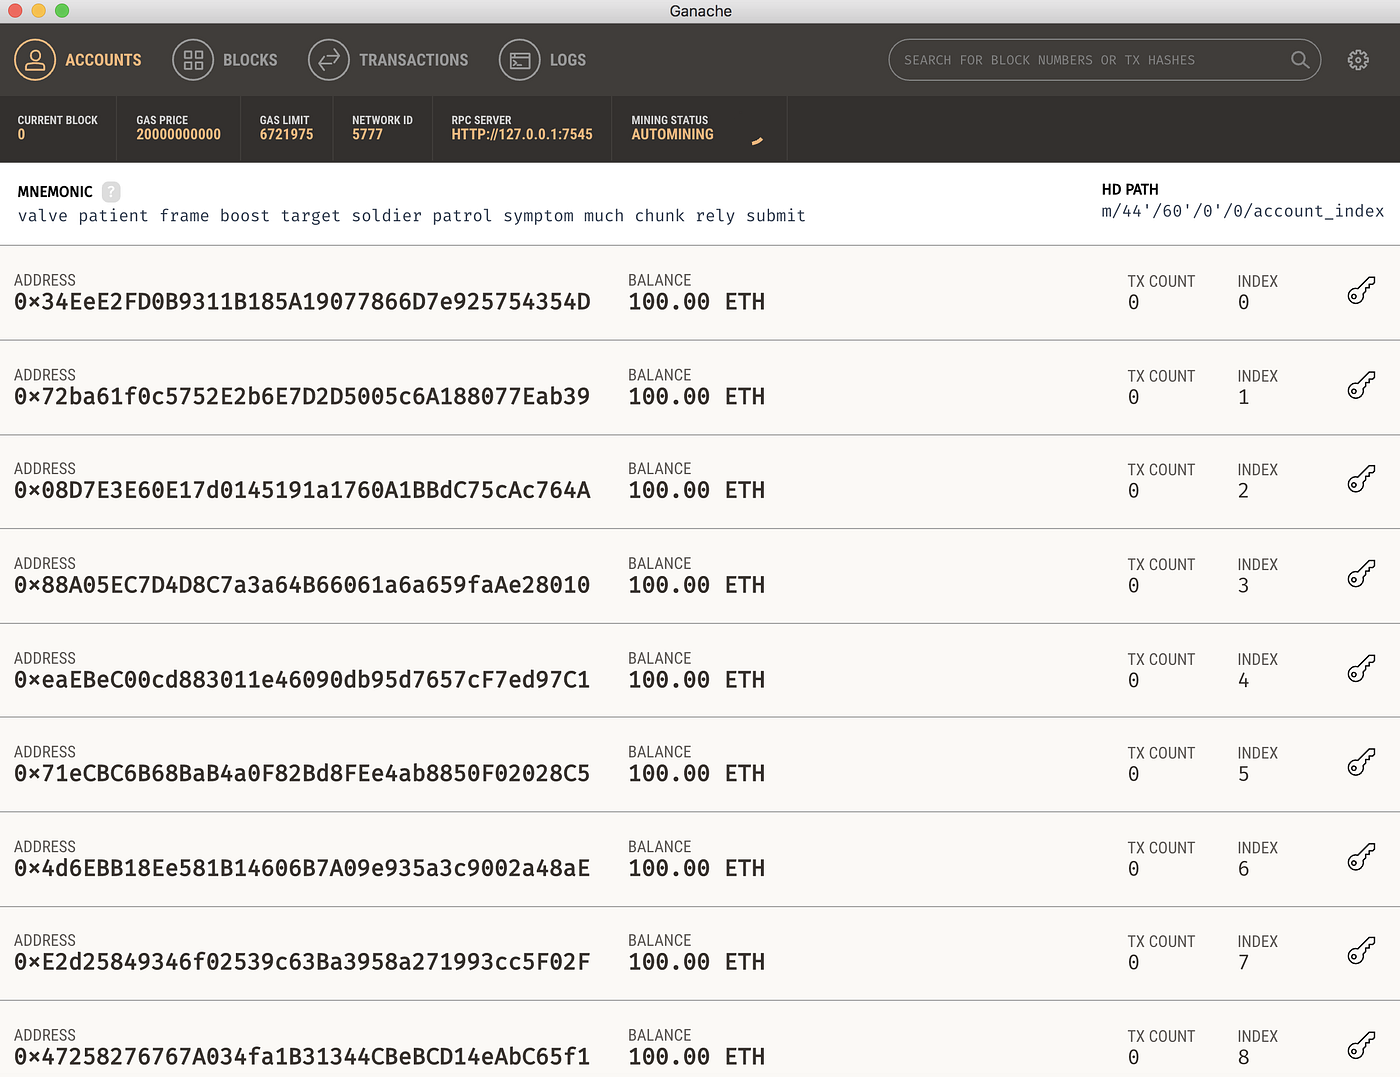
Task: Select address 0xE2d25849346f02539c63Ba3958a271993cc5F02F
Action: [x=302, y=962]
